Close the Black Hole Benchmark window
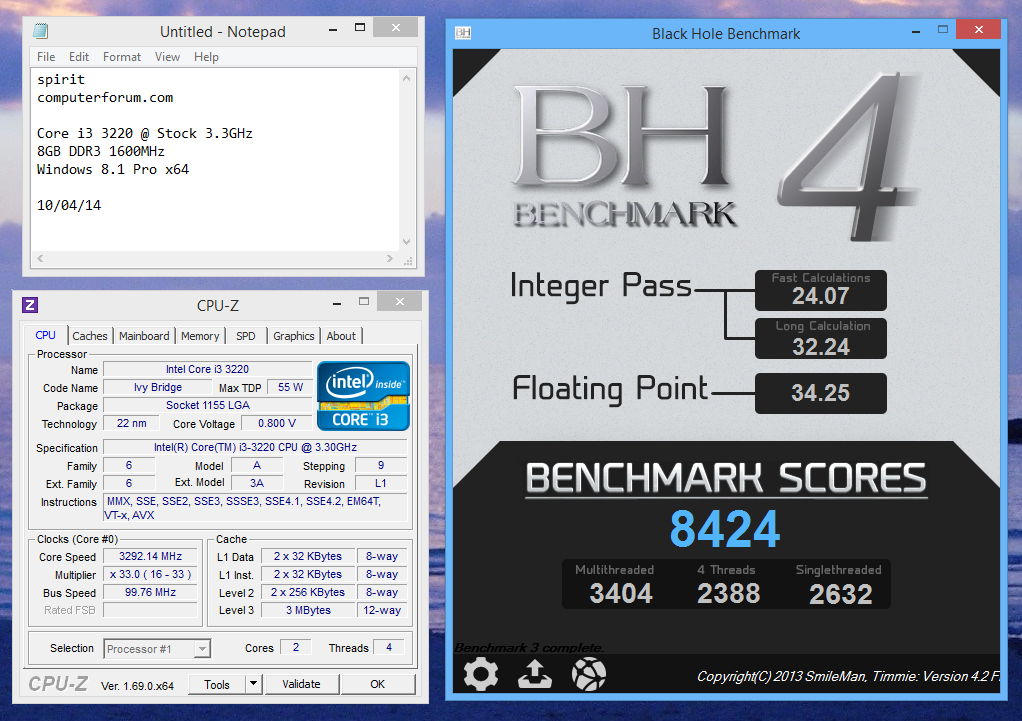Image resolution: width=1022 pixels, height=721 pixels. pyautogui.click(x=978, y=29)
